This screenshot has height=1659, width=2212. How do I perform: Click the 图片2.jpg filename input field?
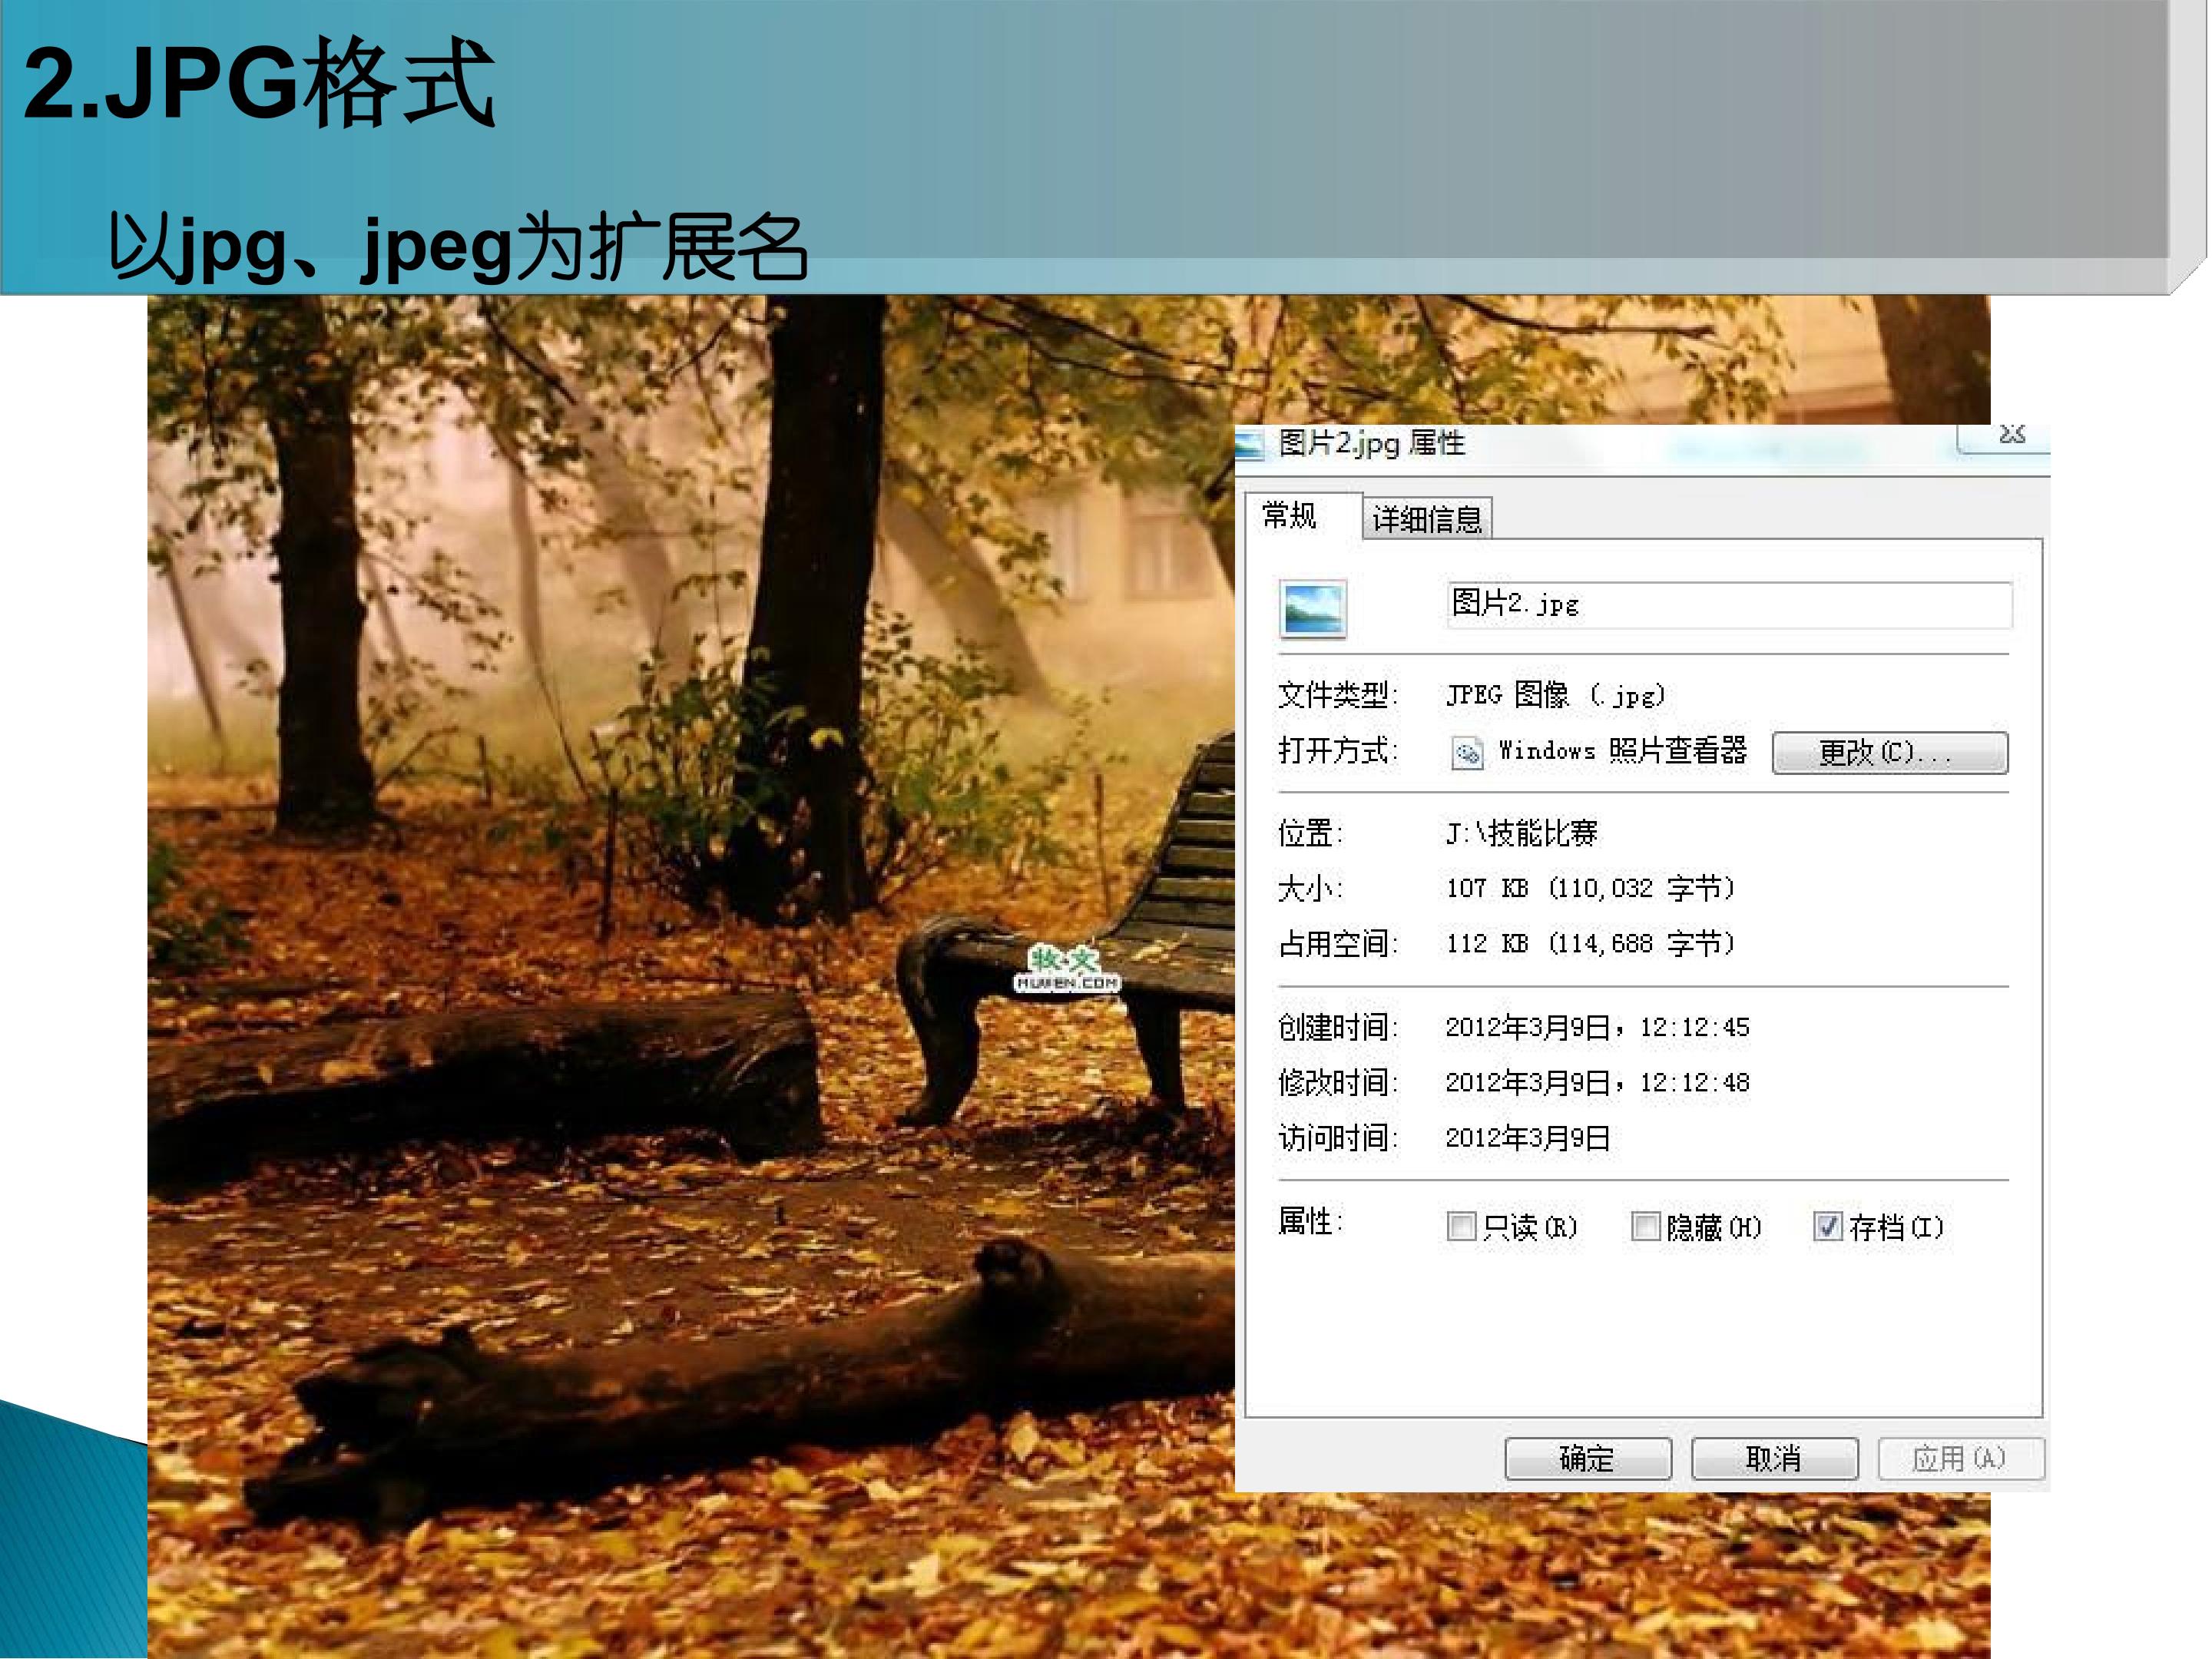click(1729, 605)
